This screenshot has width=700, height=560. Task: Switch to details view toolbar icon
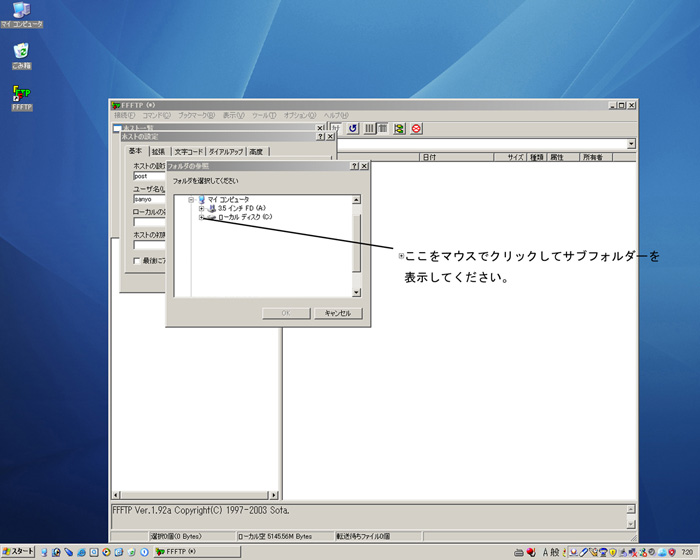click(x=383, y=129)
